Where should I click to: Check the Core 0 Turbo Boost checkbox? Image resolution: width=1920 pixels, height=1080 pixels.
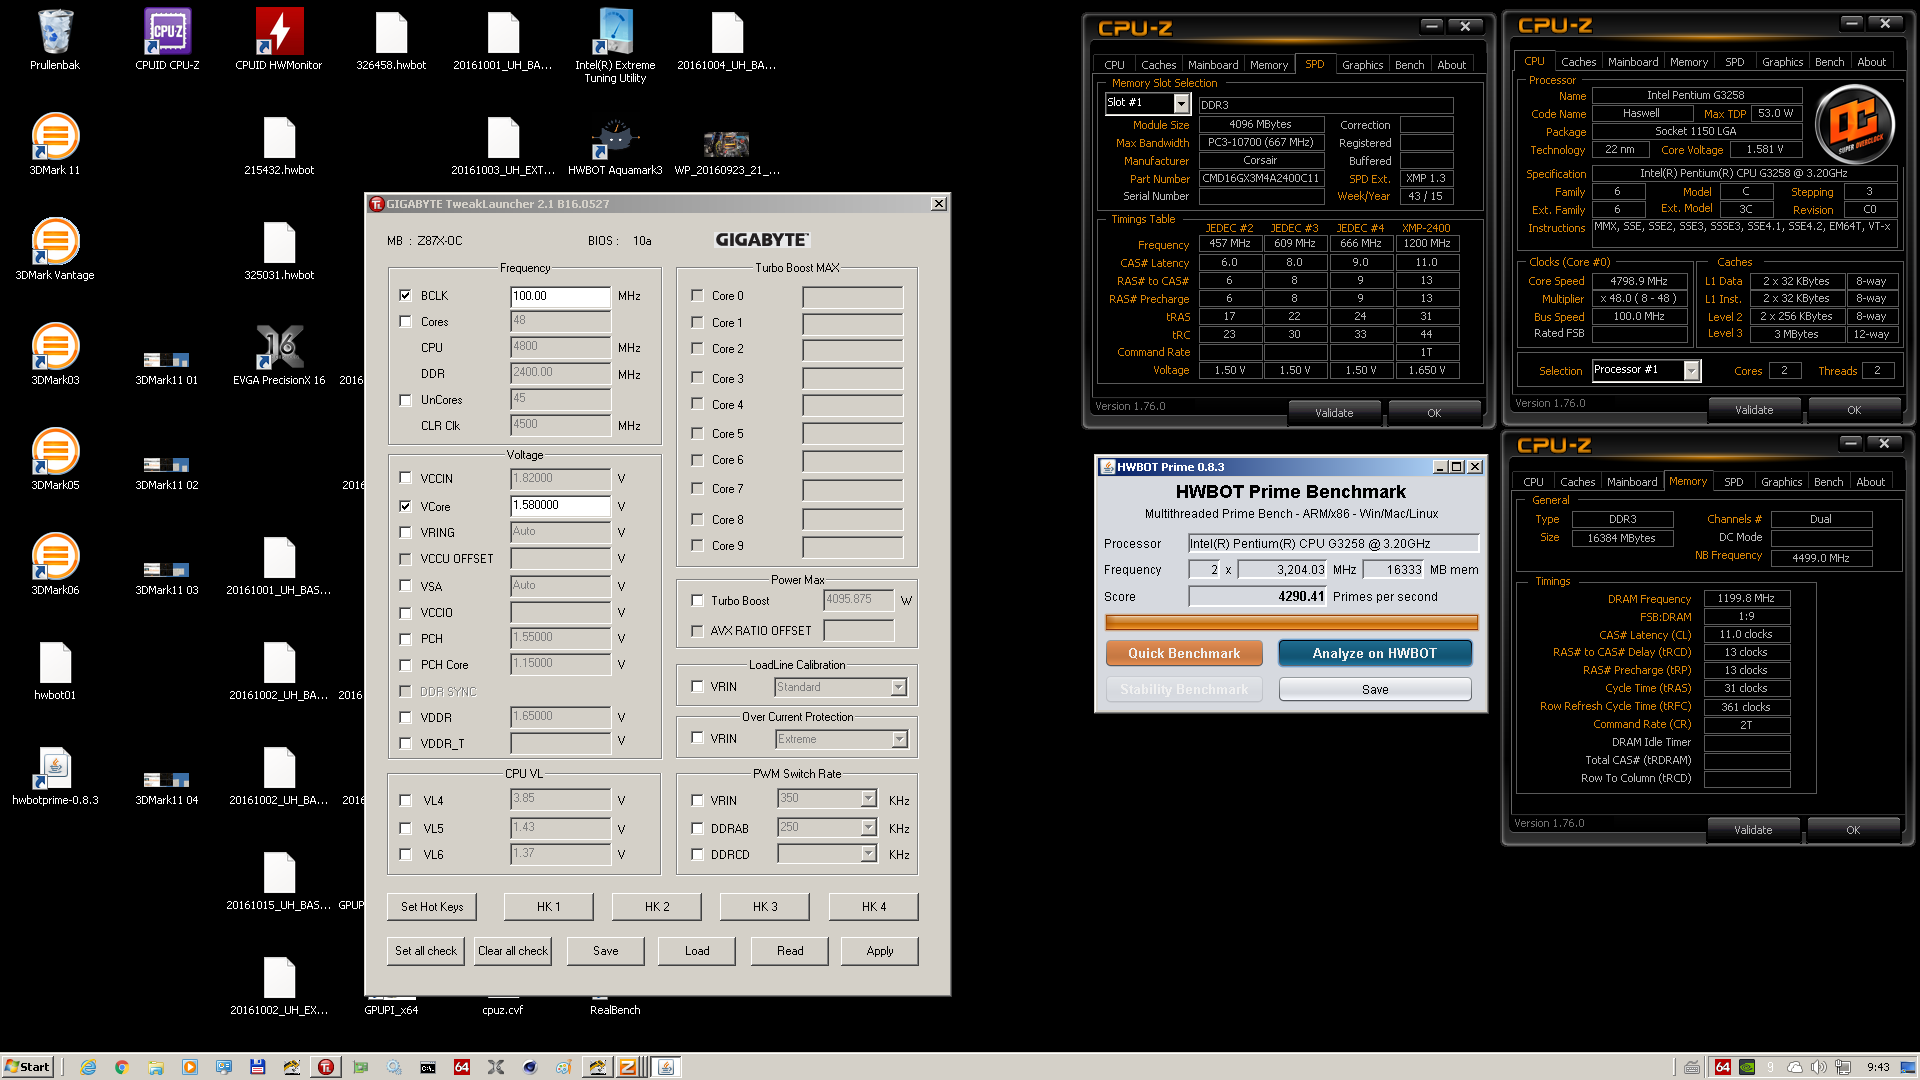pyautogui.click(x=697, y=295)
